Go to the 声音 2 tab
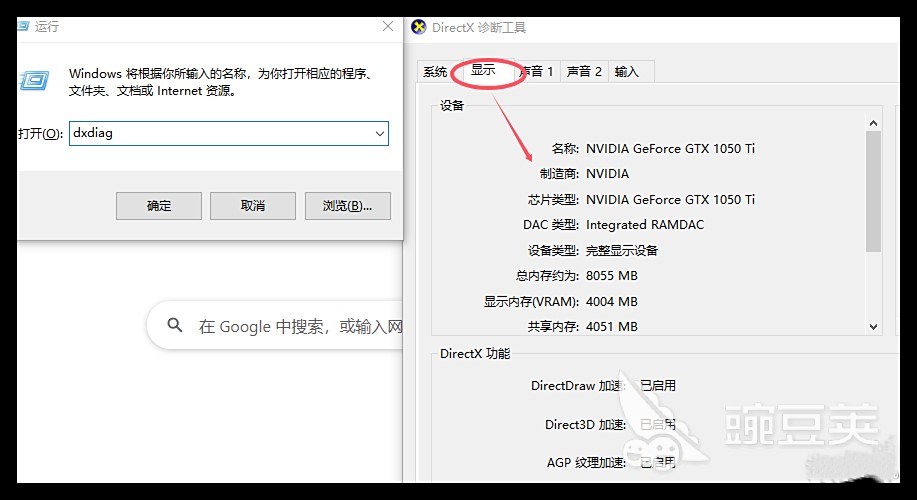The width and height of the screenshot is (917, 500). pyautogui.click(x=584, y=72)
